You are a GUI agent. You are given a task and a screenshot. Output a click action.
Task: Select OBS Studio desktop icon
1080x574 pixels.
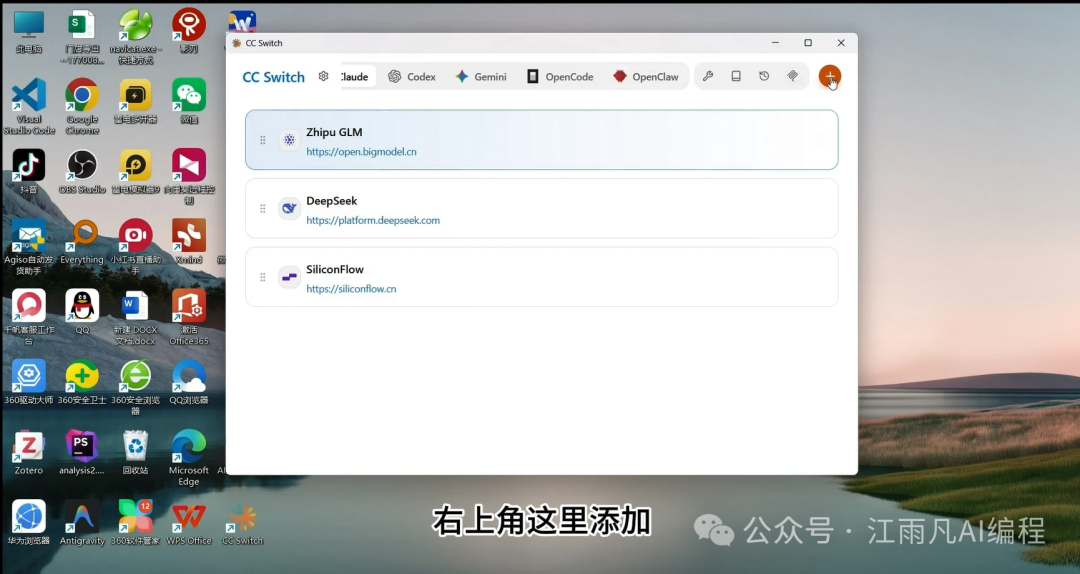82,172
